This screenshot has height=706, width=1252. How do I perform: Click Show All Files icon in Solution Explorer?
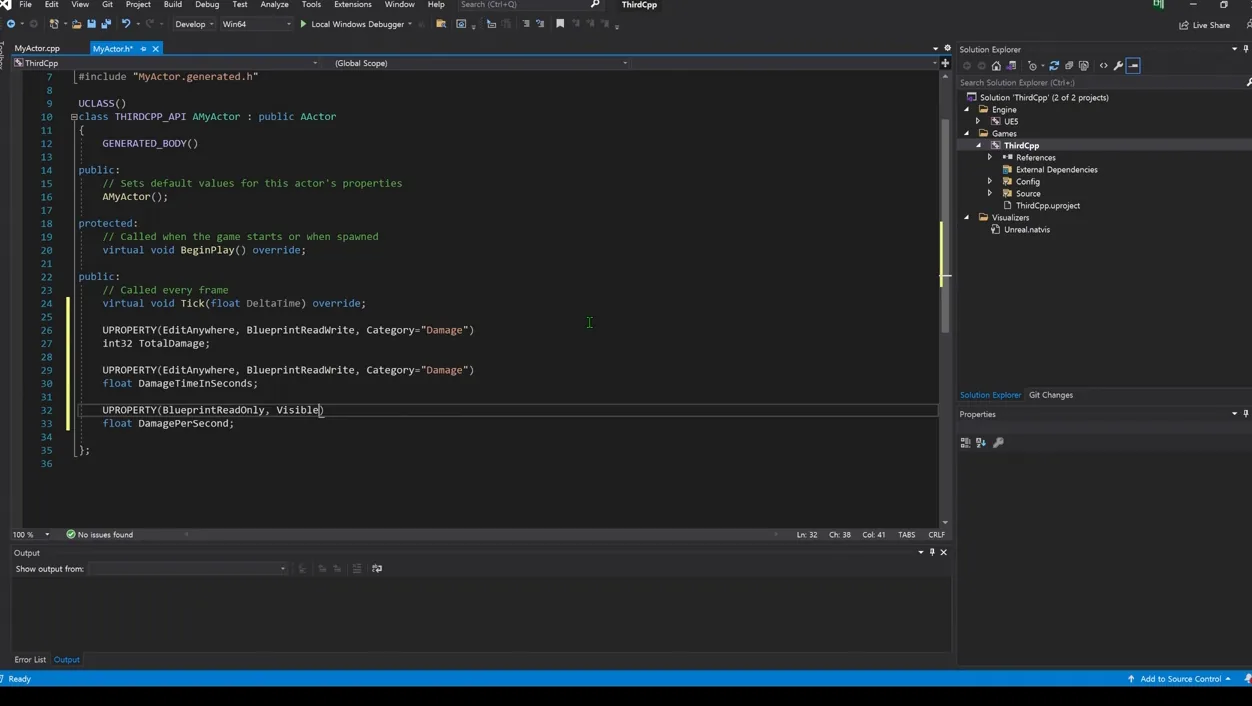[x=1084, y=66]
